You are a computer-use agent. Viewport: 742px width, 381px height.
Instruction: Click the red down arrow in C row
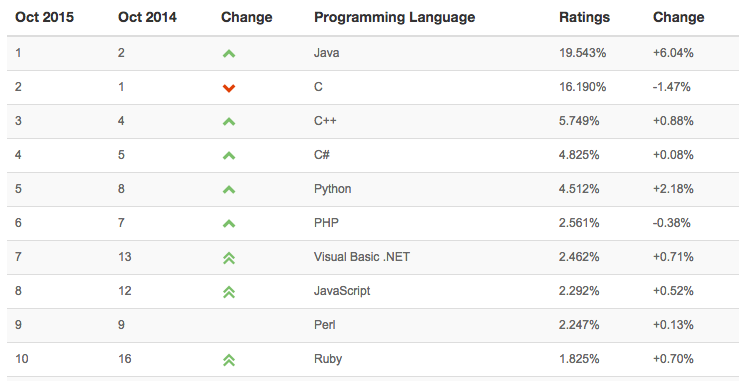tap(229, 88)
